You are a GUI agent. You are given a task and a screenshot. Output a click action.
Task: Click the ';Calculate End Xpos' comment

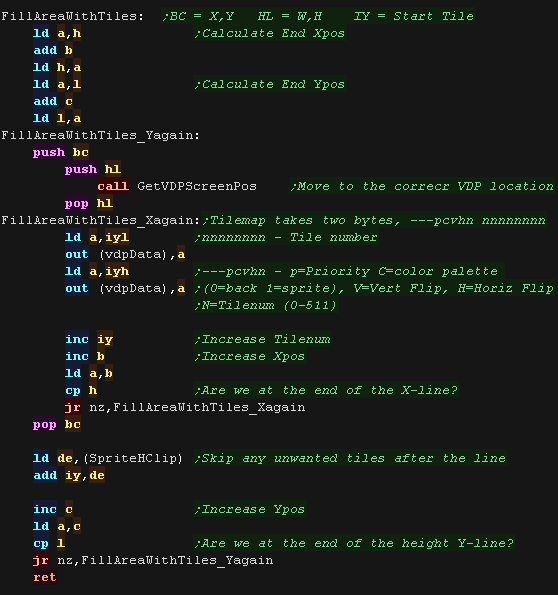pyautogui.click(x=270, y=33)
